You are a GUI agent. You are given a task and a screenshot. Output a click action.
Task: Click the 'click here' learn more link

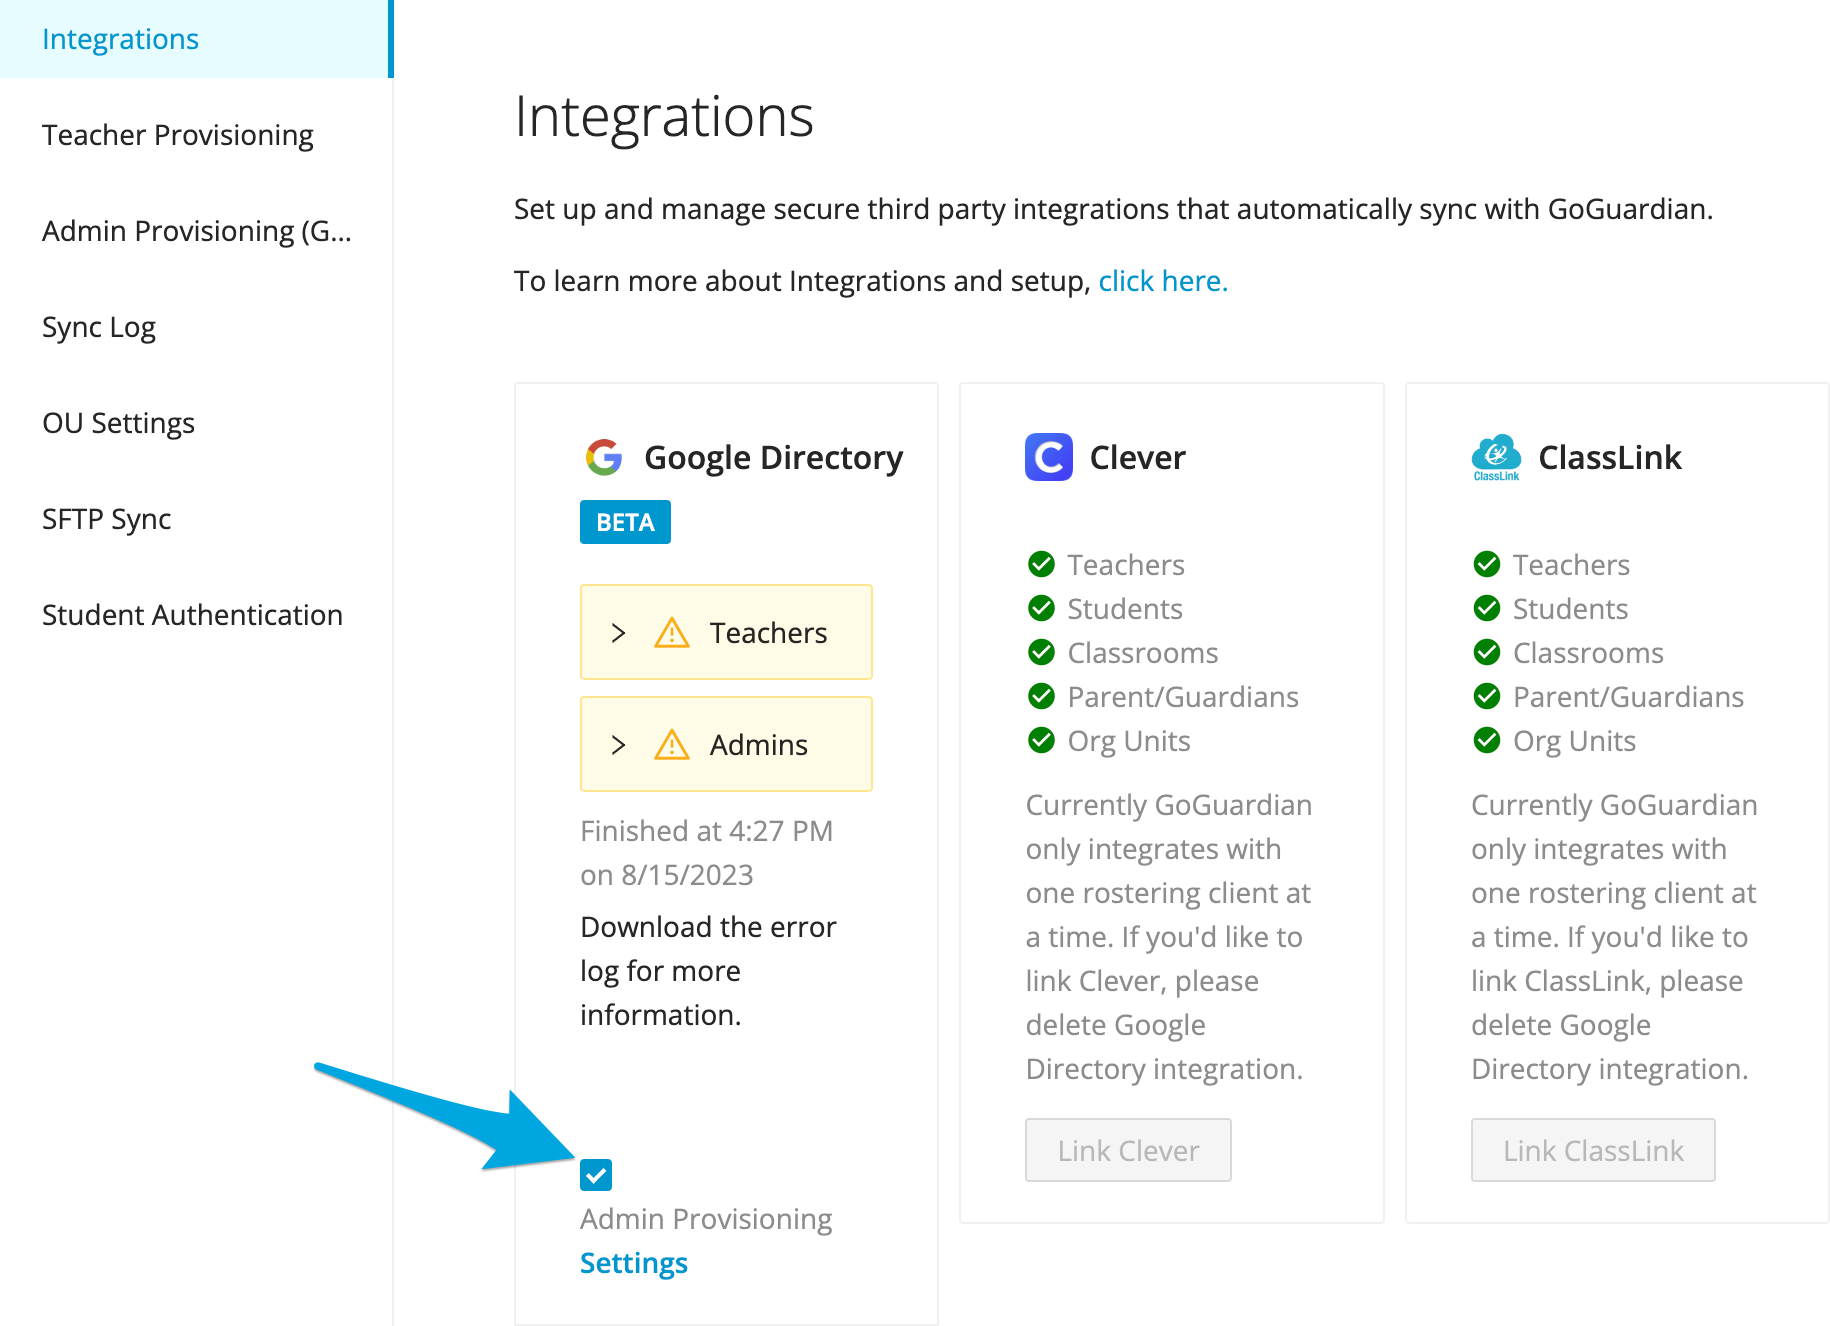point(1162,281)
